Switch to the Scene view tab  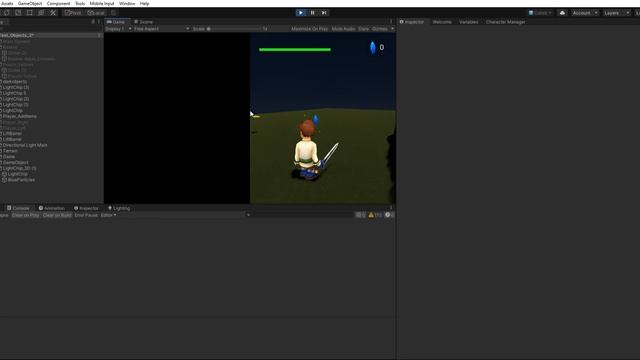click(144, 22)
